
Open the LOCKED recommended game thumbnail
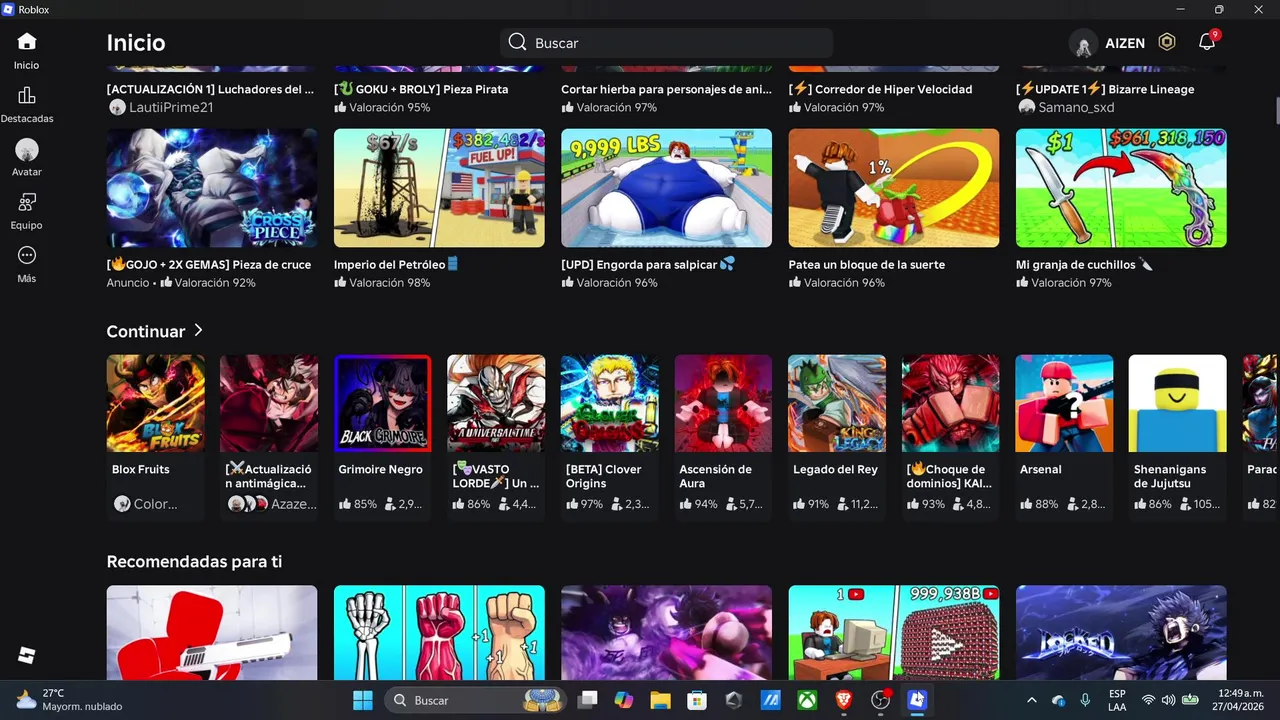(1121, 633)
